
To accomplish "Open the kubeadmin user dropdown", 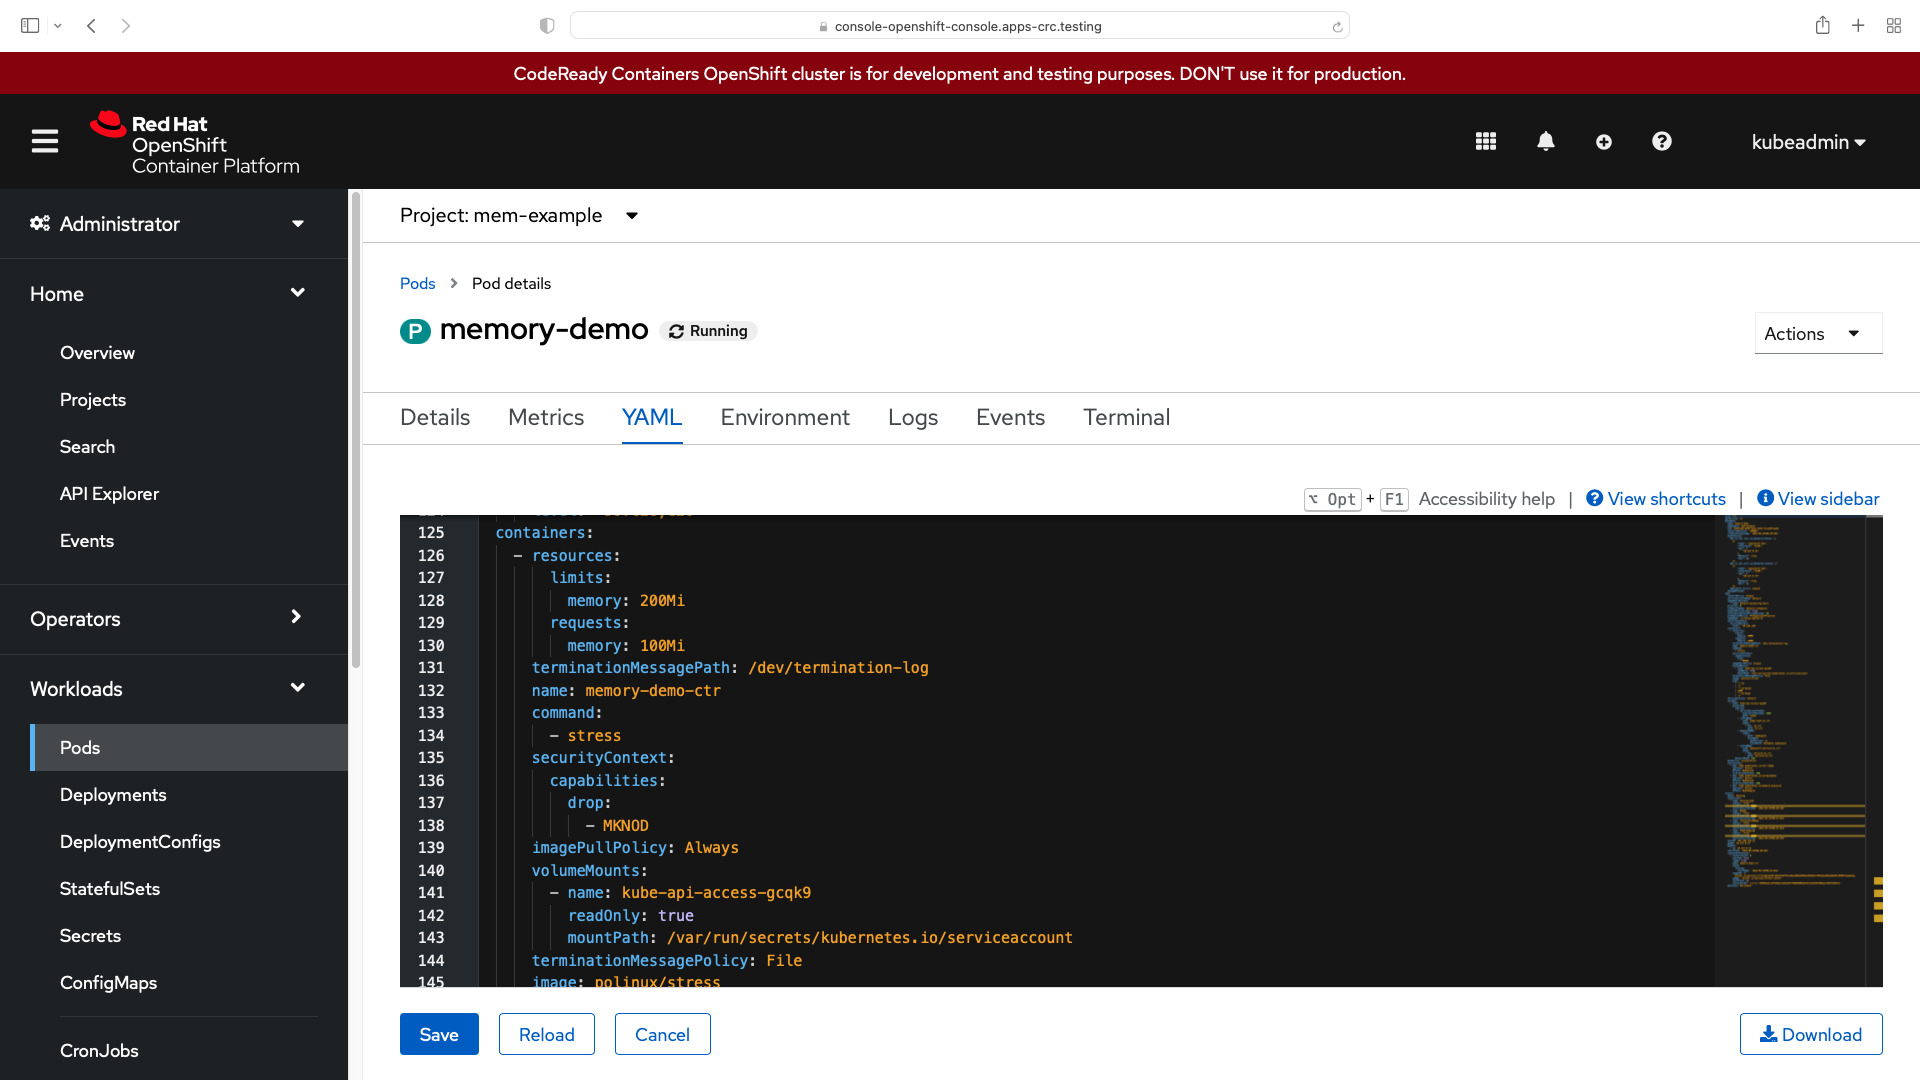I will click(1808, 142).
